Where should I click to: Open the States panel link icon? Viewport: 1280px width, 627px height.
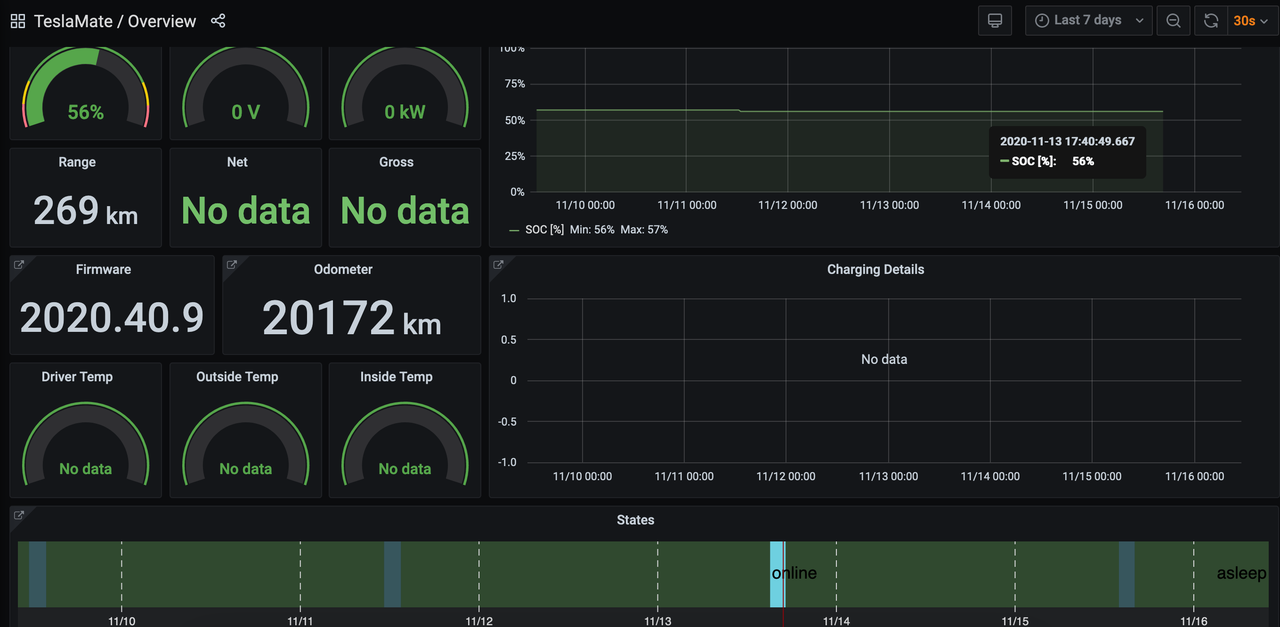pos(18,516)
